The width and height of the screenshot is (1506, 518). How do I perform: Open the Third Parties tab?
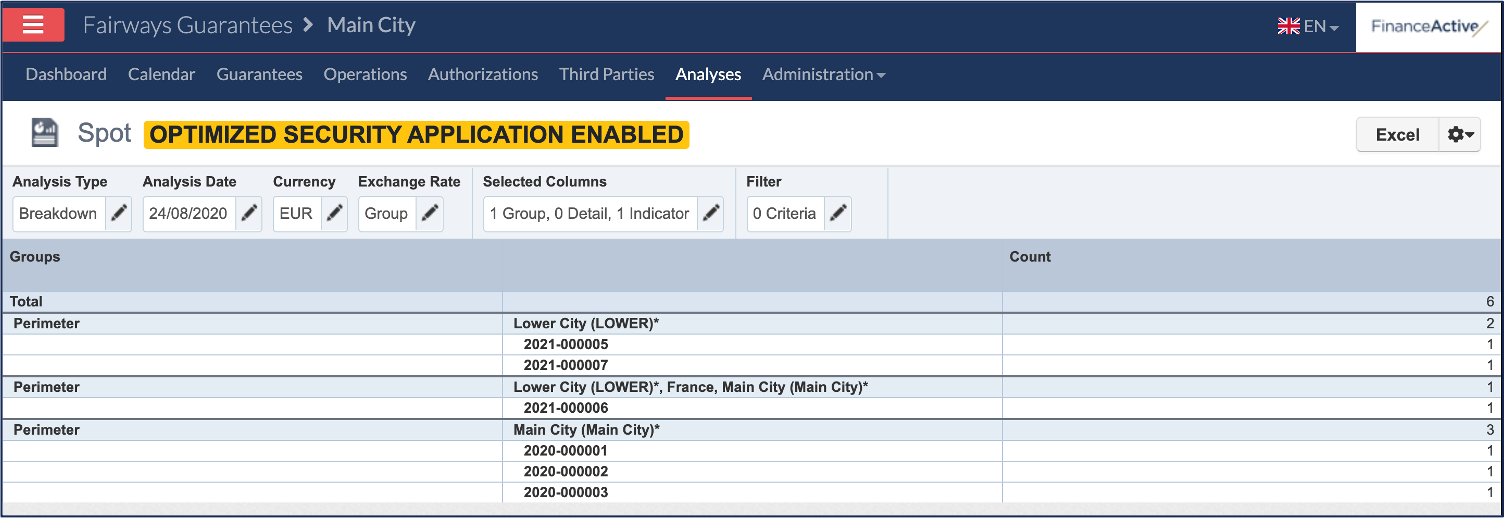pos(606,74)
